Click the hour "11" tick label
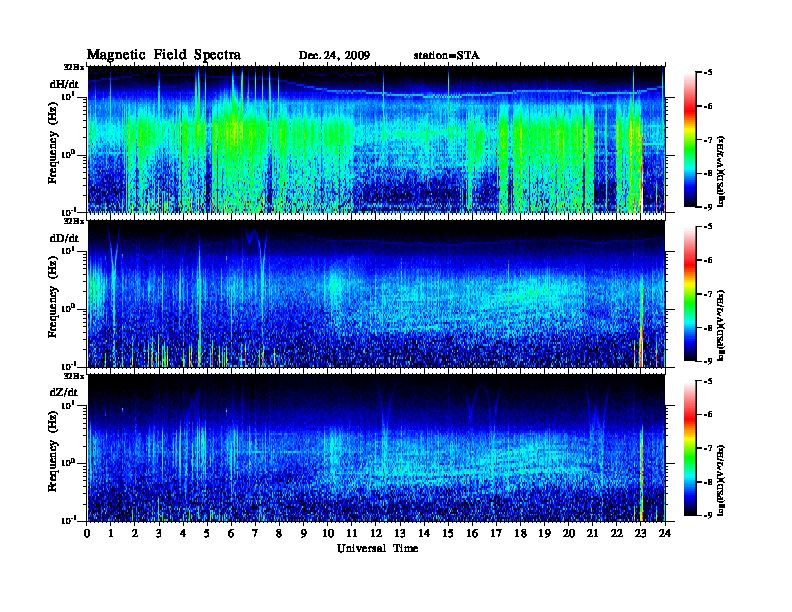Image resolution: width=792 pixels, height=612 pixels. pyautogui.click(x=352, y=534)
